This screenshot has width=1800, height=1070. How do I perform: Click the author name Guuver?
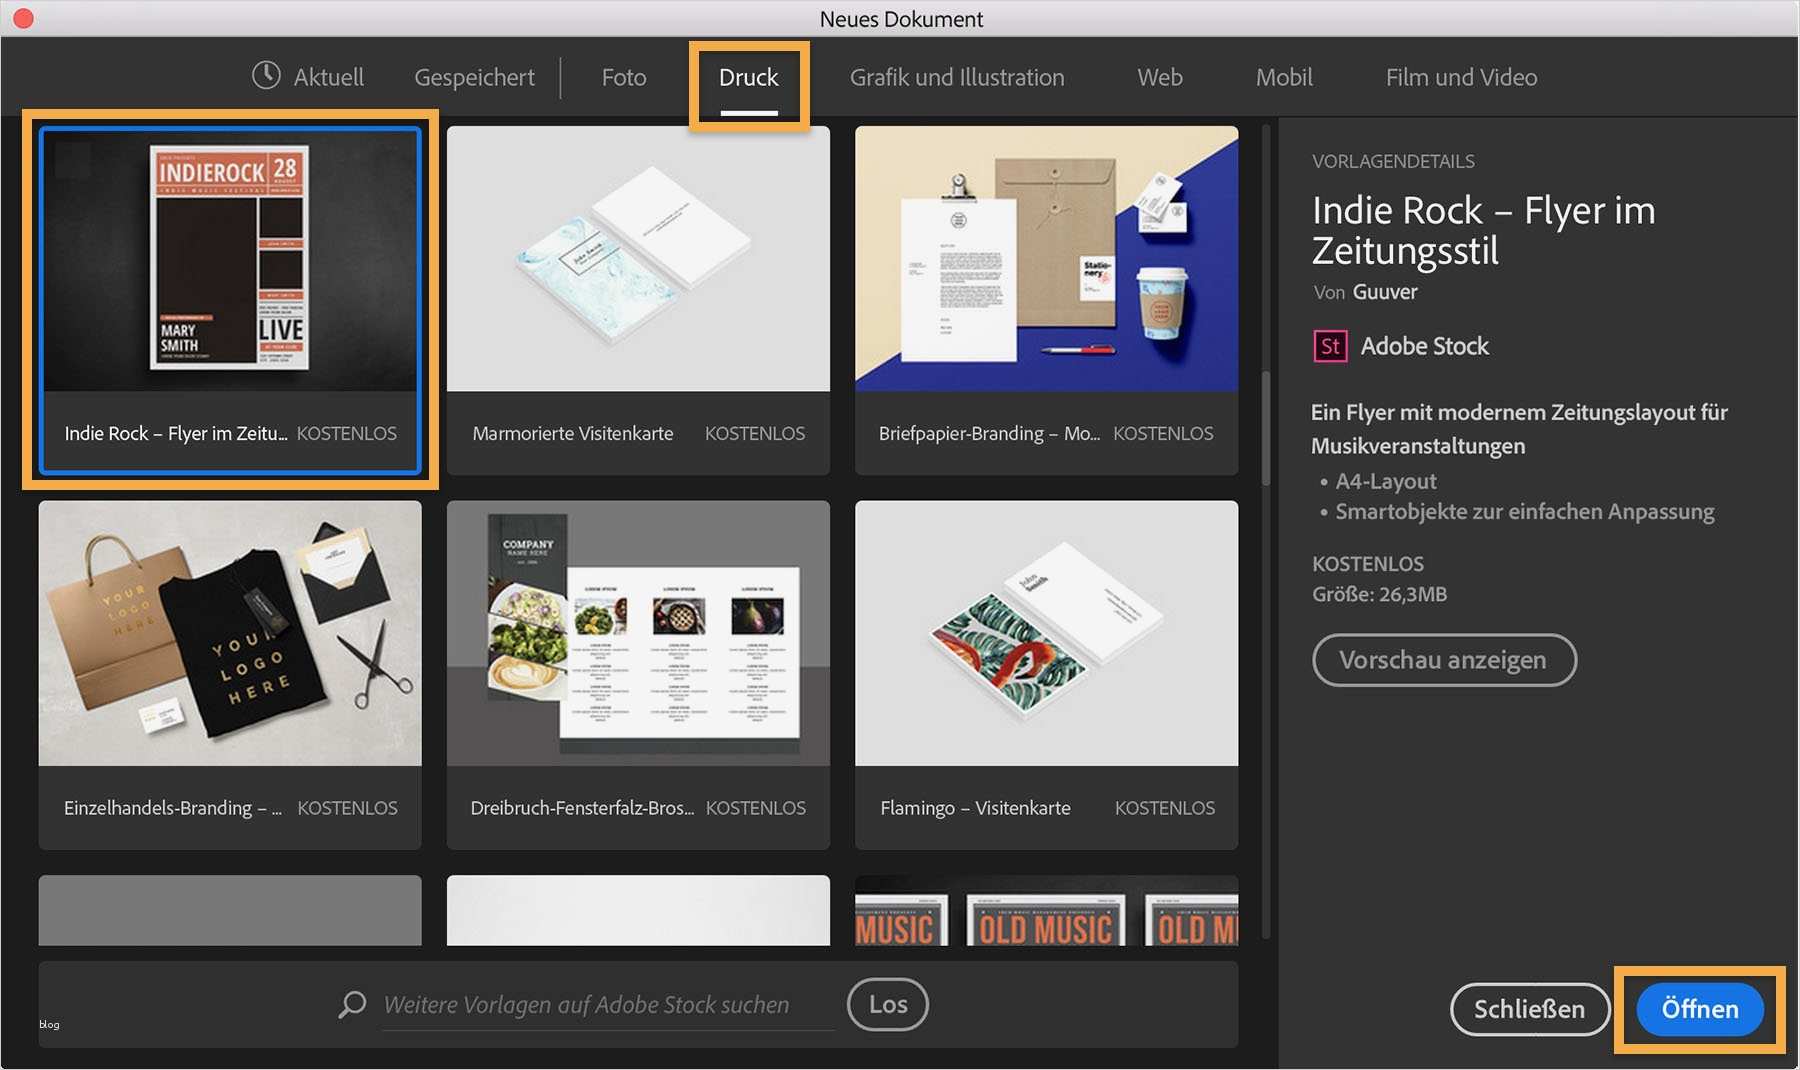click(1385, 292)
